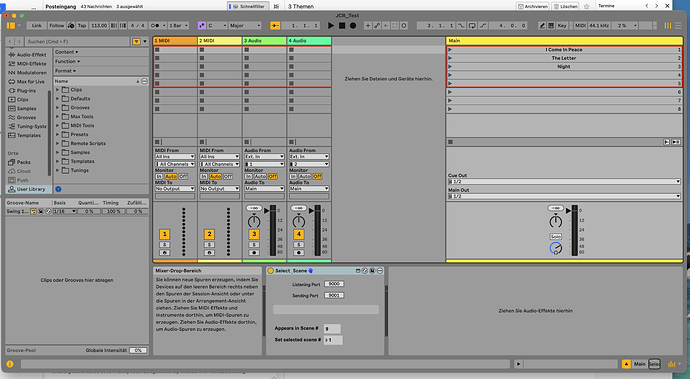Switch to Arrangement view with orange bars icon
The width and height of the screenshot is (690, 379).
coord(668,26)
